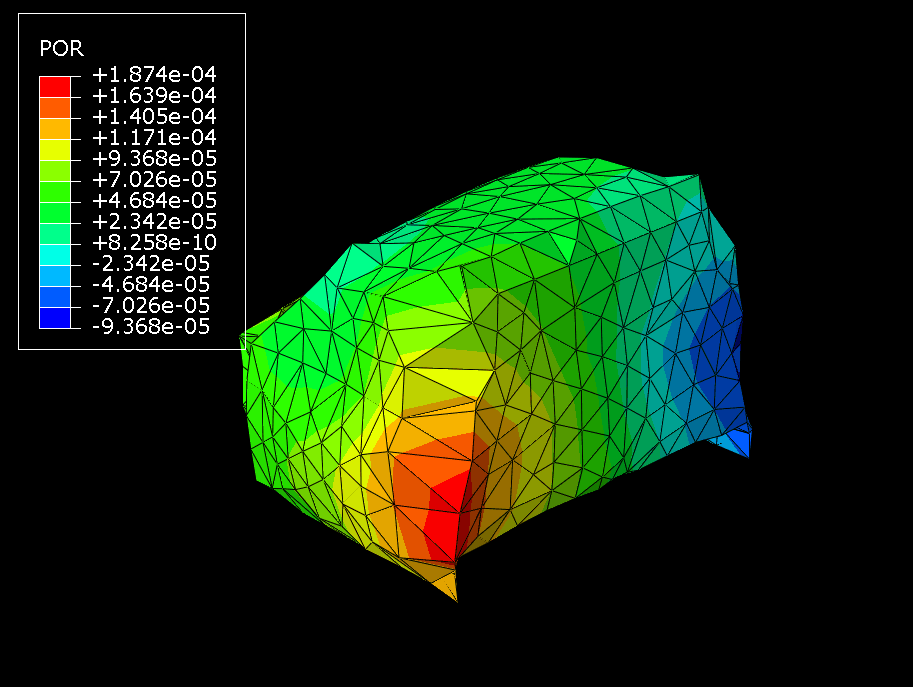Viewport: 913px width, 687px height.
Task: Click the +1.171e-04 legend value
Action: (x=153, y=138)
